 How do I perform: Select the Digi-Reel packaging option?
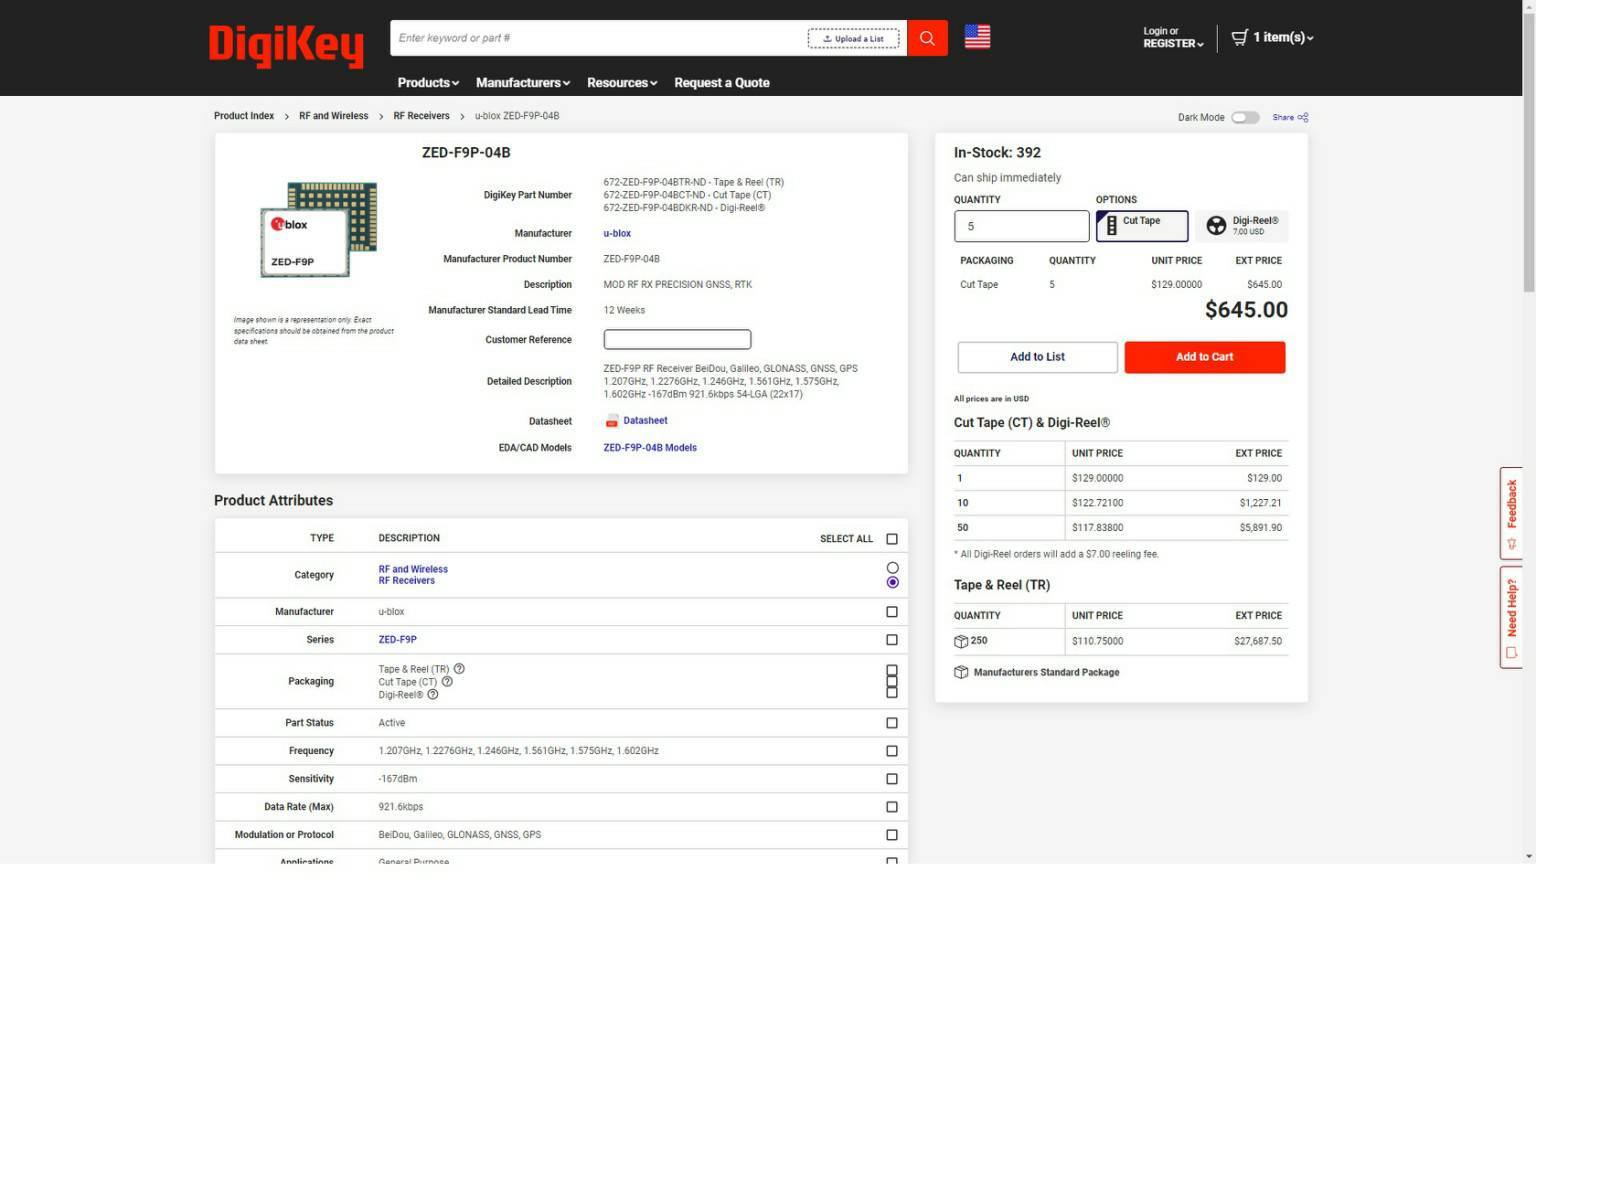tap(1242, 226)
